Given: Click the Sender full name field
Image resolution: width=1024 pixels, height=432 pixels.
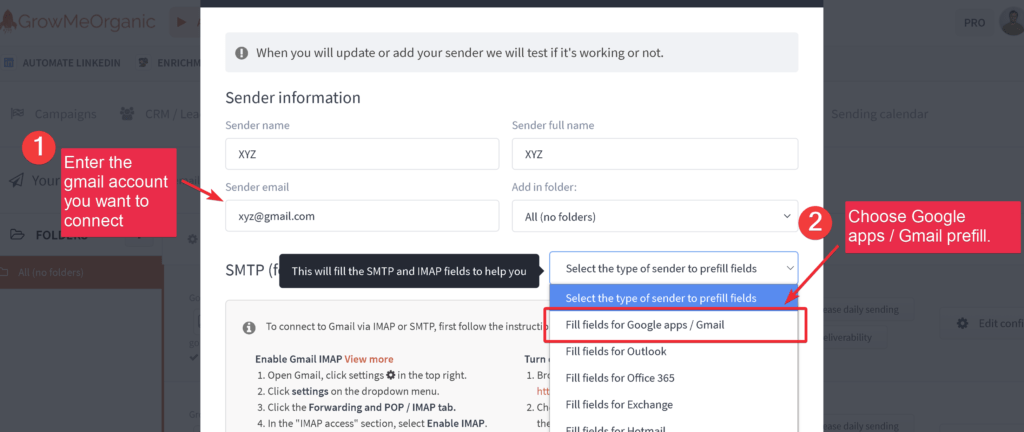Looking at the screenshot, I should pyautogui.click(x=655, y=154).
